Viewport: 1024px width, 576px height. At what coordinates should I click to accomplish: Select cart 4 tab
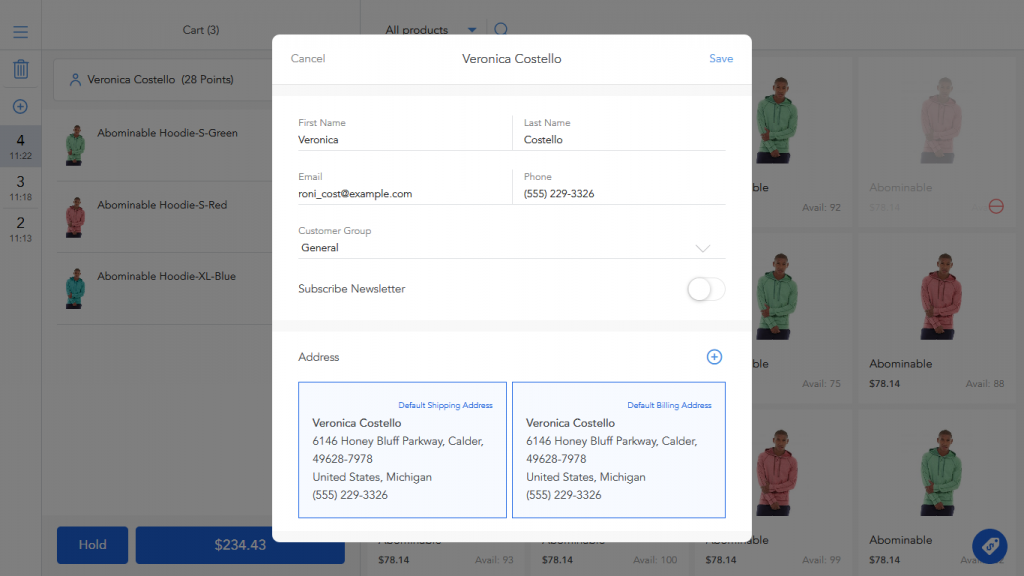coord(20,146)
